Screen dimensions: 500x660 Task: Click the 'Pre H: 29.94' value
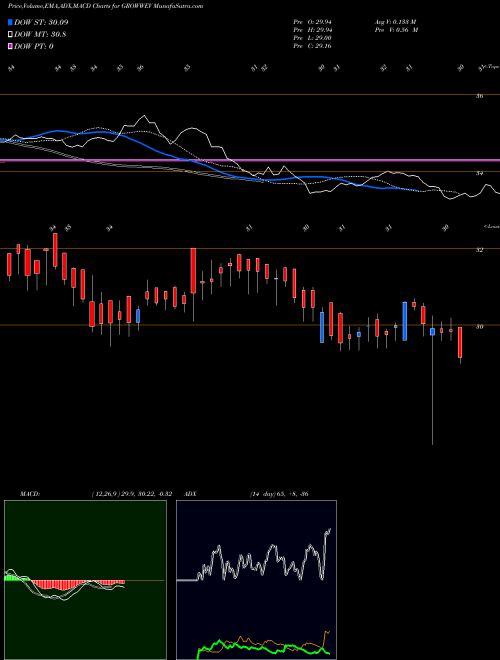(313, 30)
